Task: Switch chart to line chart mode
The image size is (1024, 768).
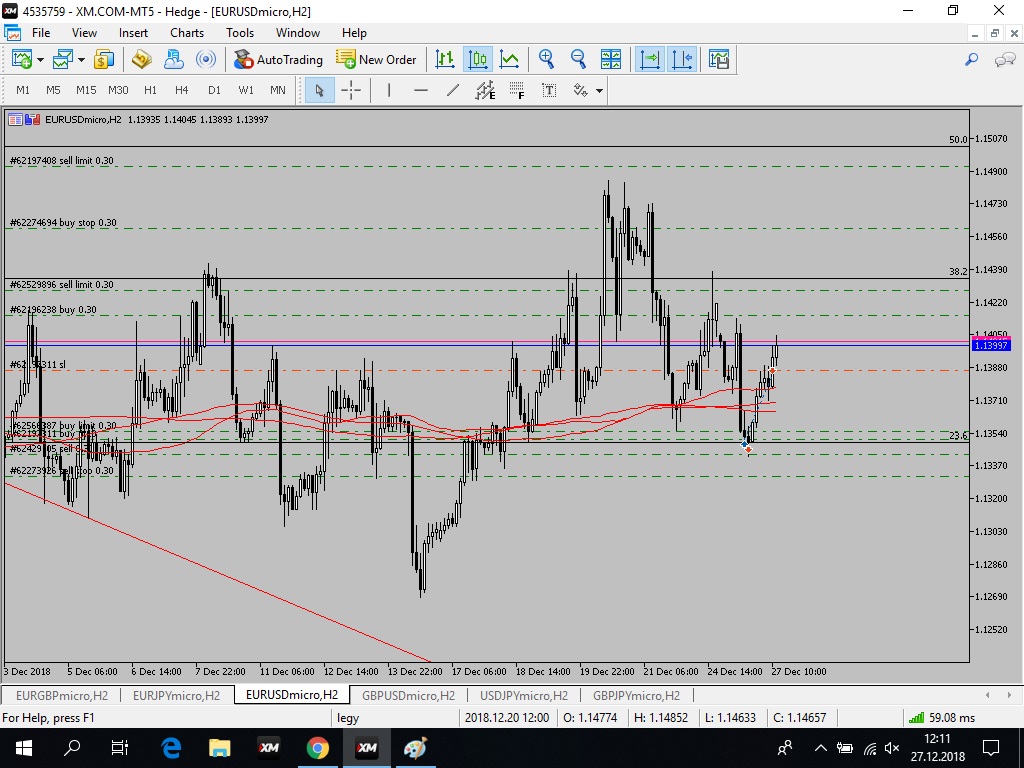Action: (x=509, y=59)
